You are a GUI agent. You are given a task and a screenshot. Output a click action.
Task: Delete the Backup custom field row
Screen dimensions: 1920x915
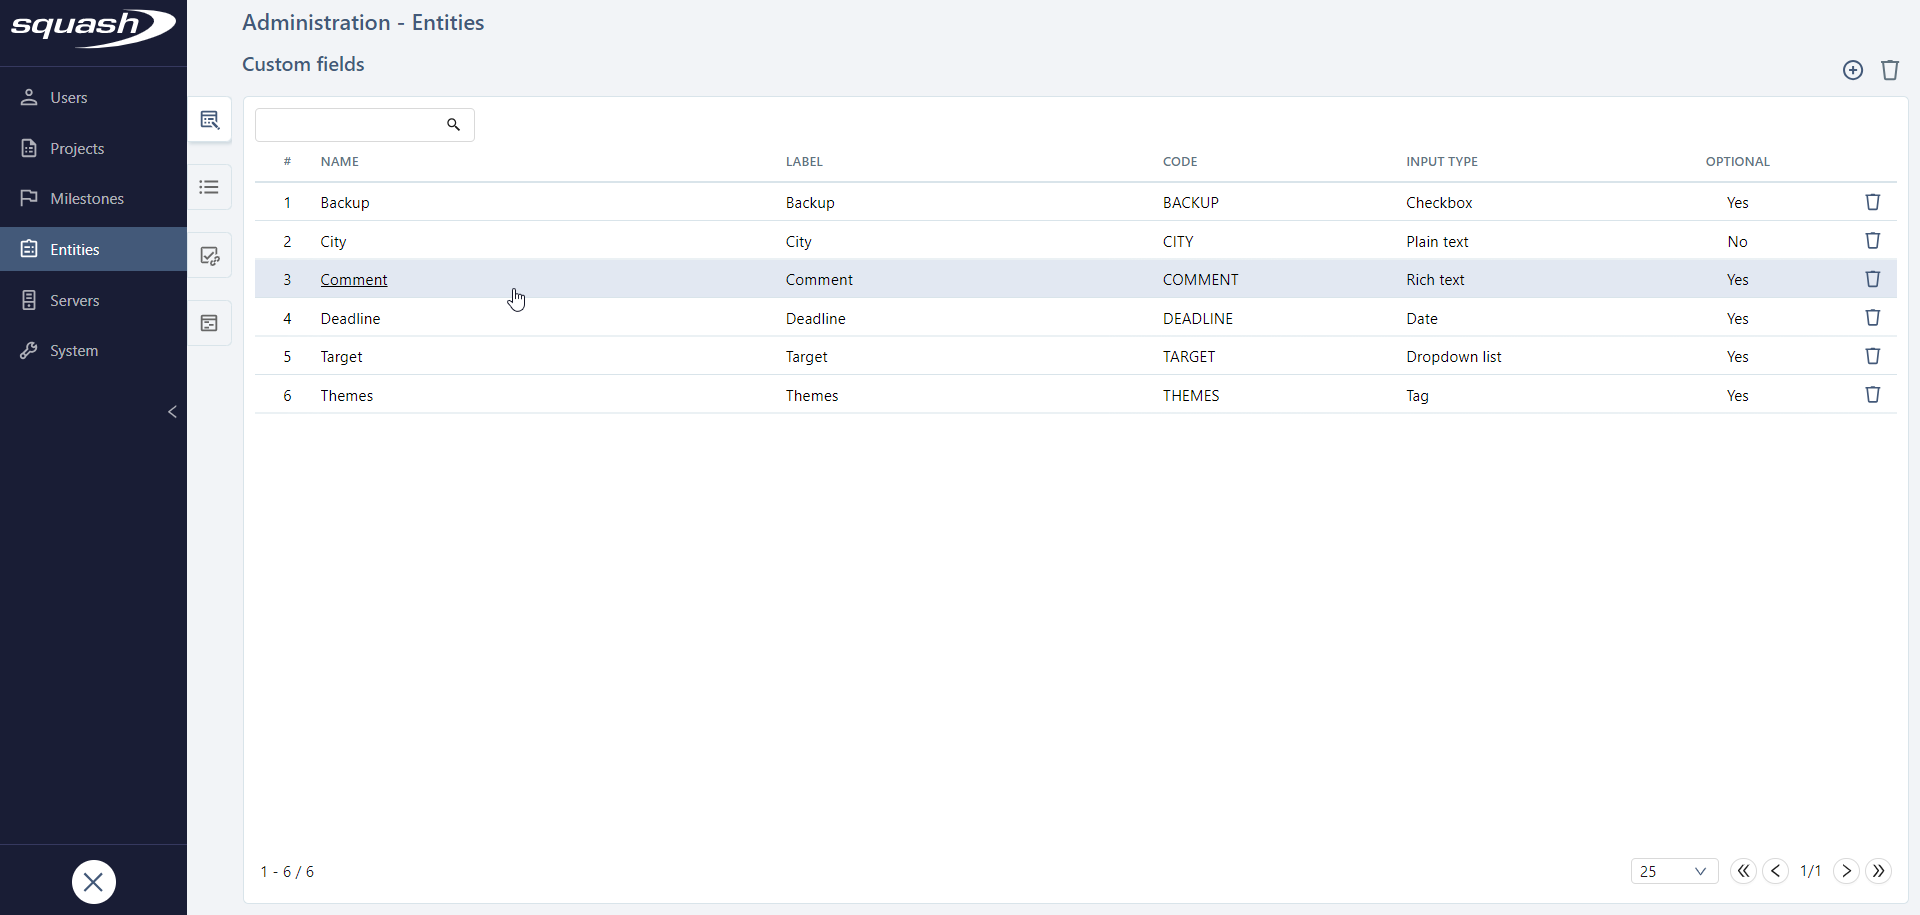(x=1873, y=202)
